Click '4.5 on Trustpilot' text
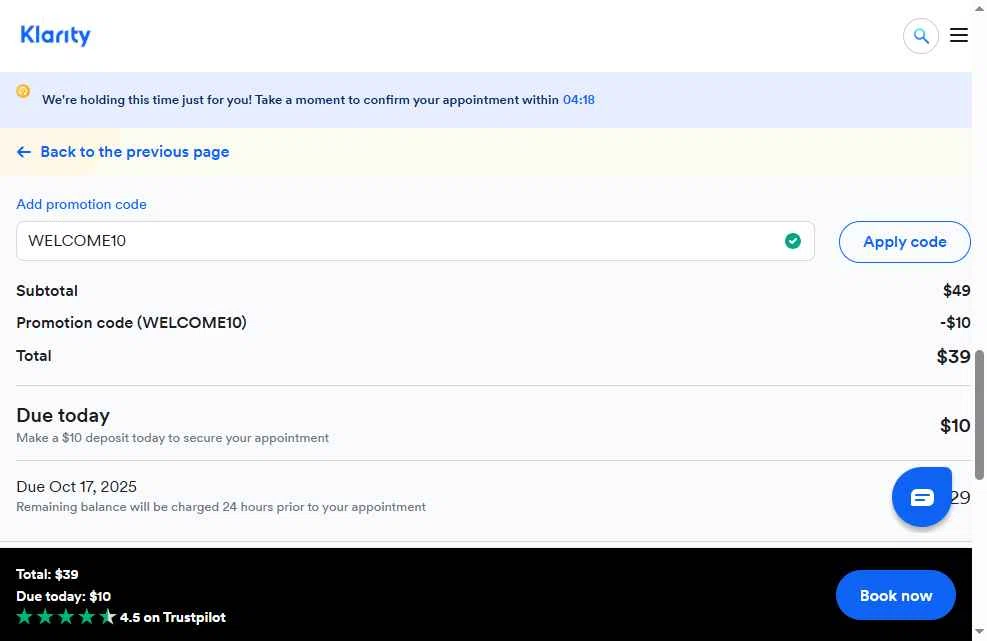This screenshot has height=641, width=987. (172, 617)
